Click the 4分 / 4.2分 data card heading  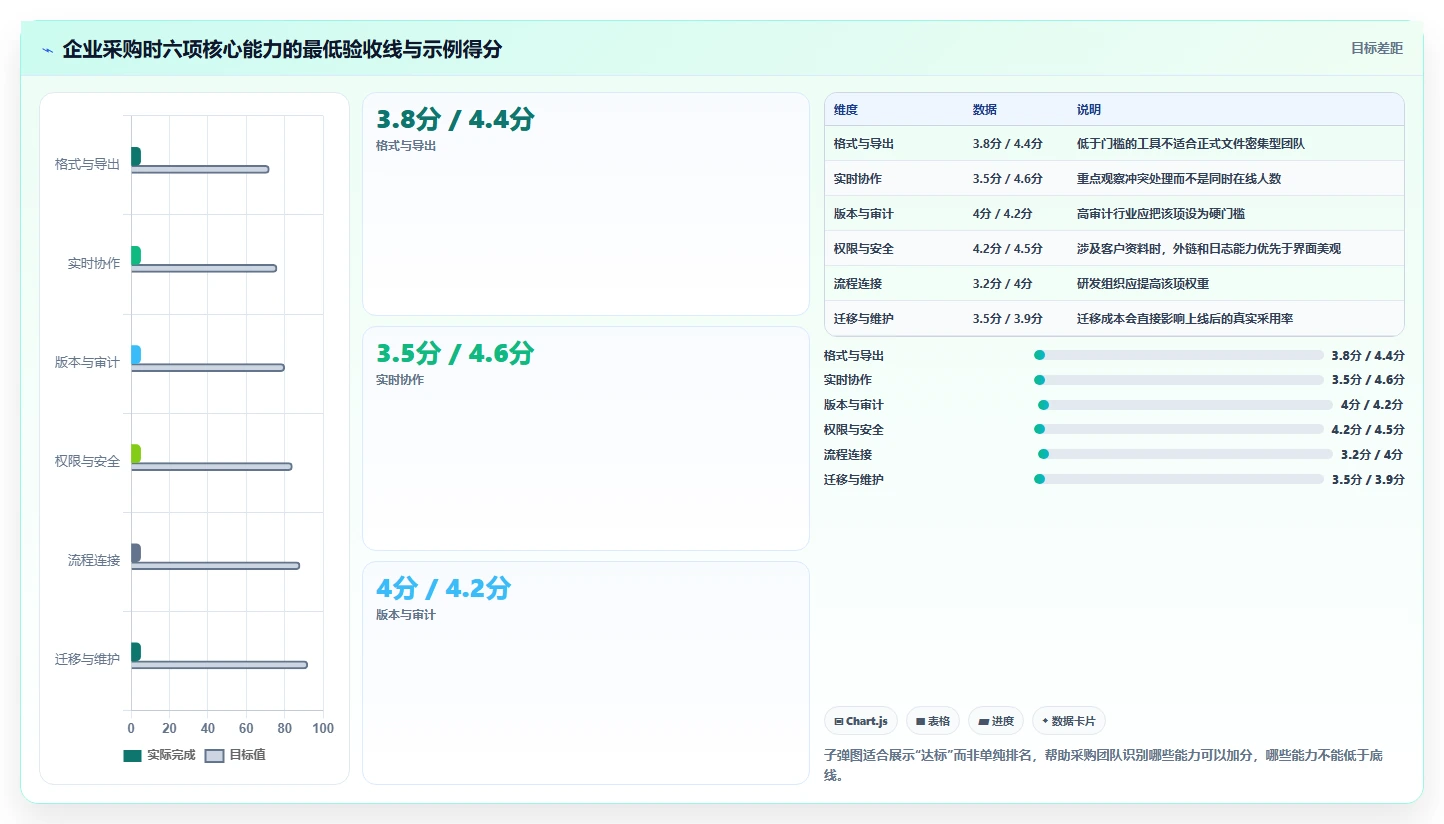[443, 588]
